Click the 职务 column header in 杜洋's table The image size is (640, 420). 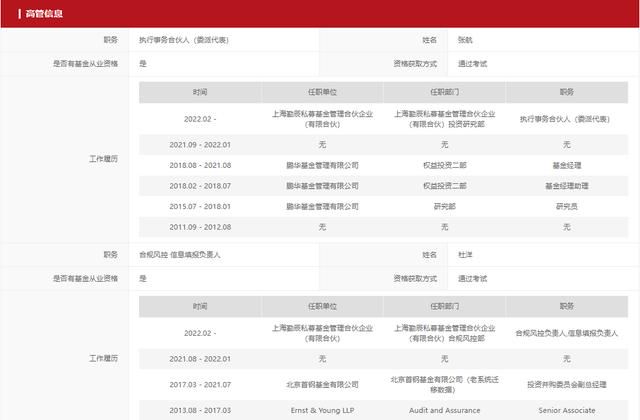[567, 307]
